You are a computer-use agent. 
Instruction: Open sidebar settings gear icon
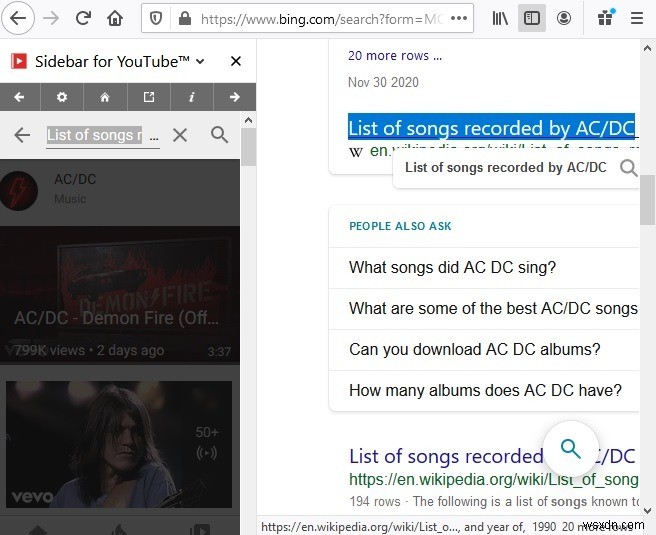62,97
